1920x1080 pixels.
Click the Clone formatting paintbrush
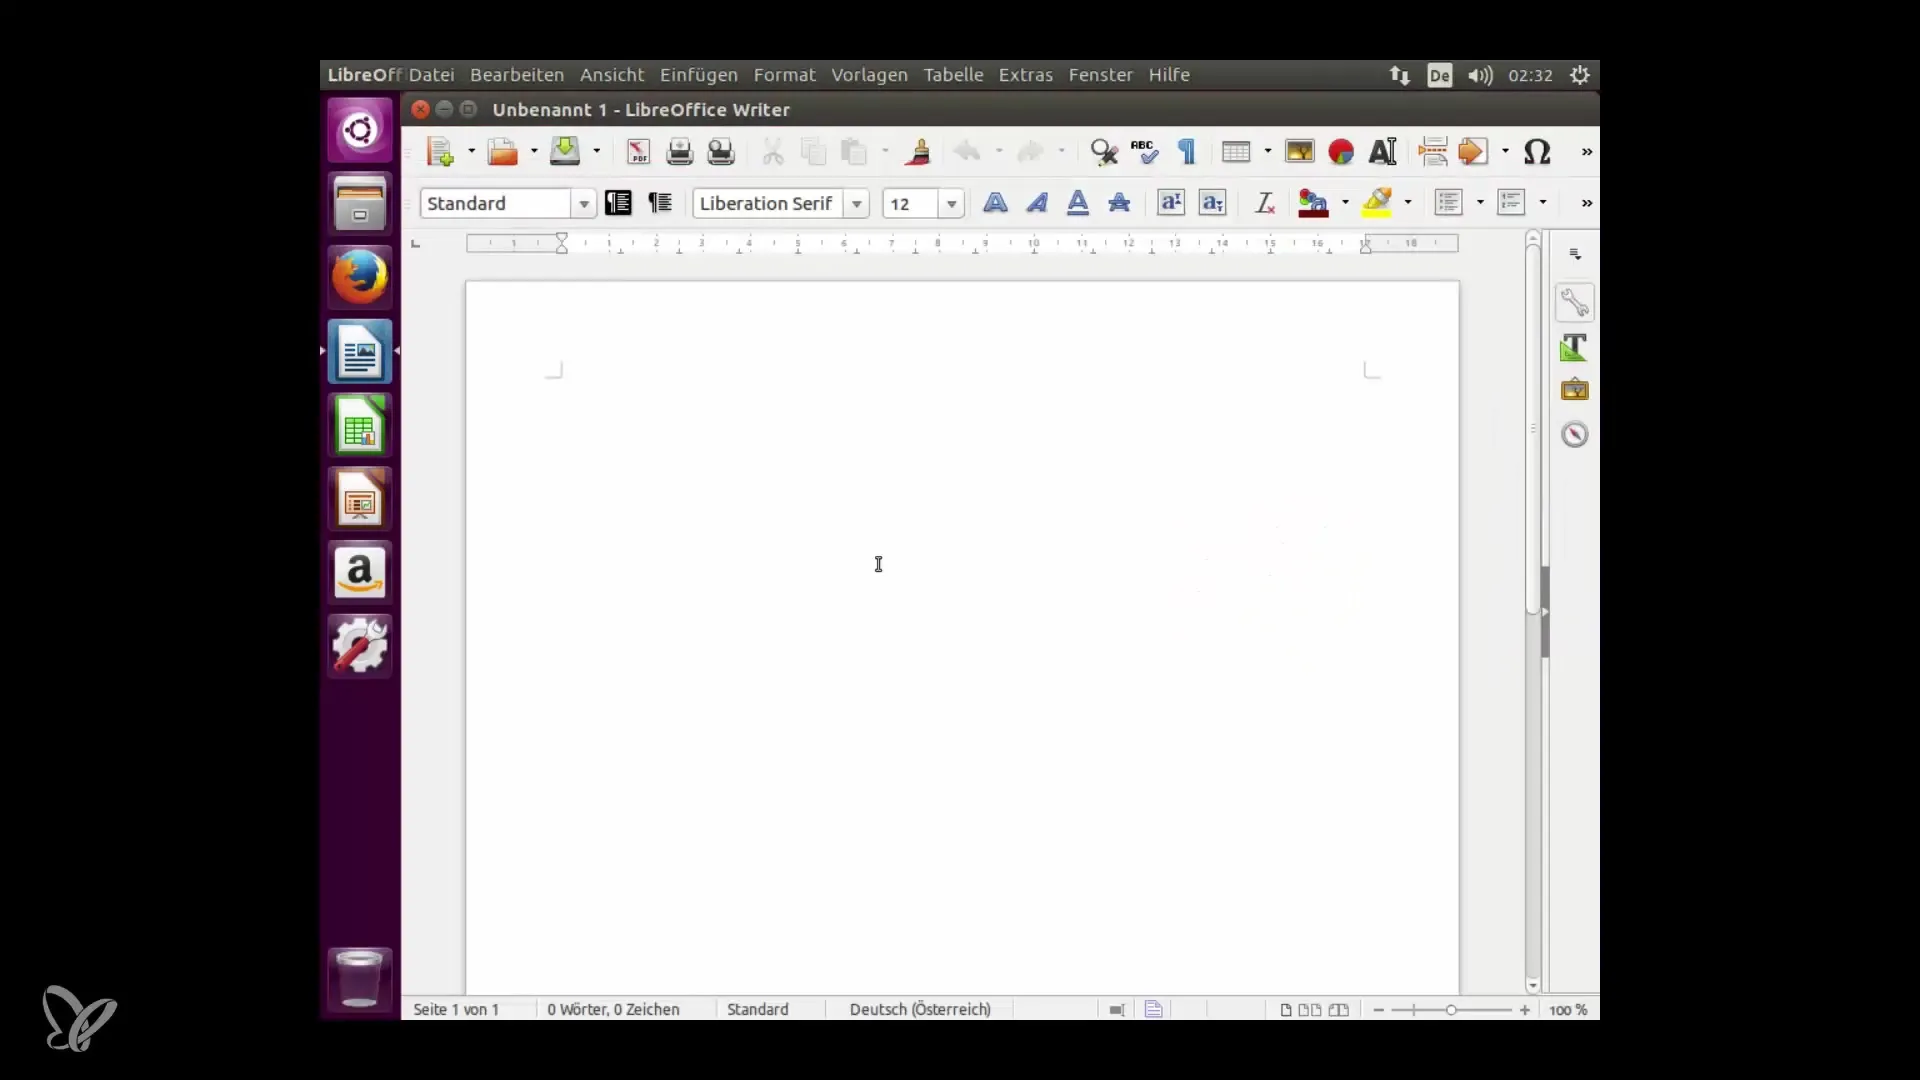point(917,152)
